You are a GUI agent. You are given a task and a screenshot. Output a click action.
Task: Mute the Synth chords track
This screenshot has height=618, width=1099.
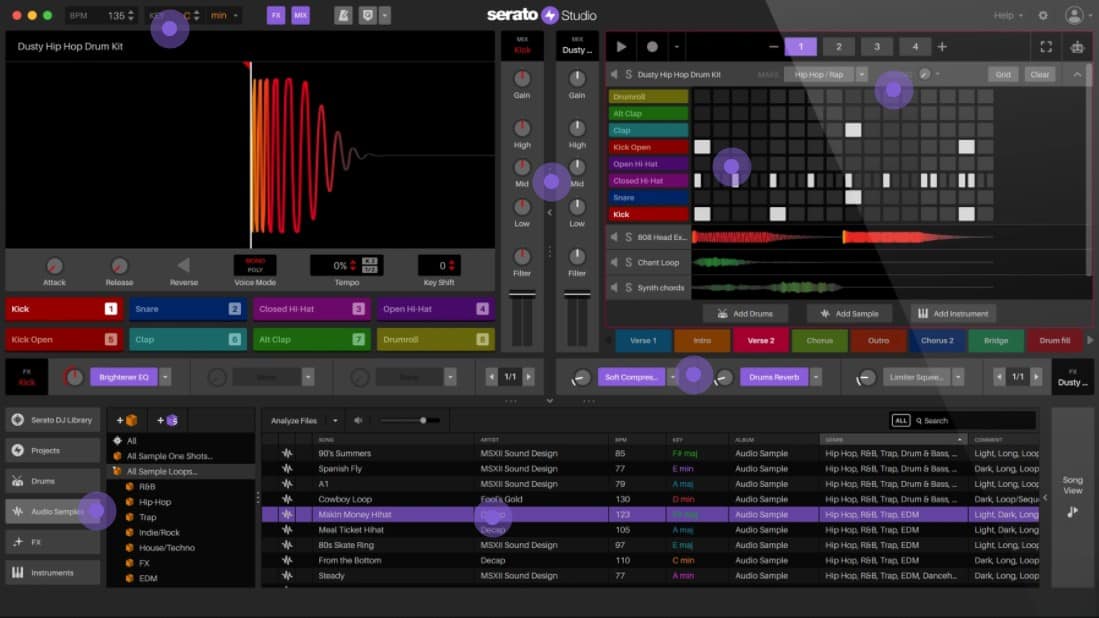(x=614, y=288)
